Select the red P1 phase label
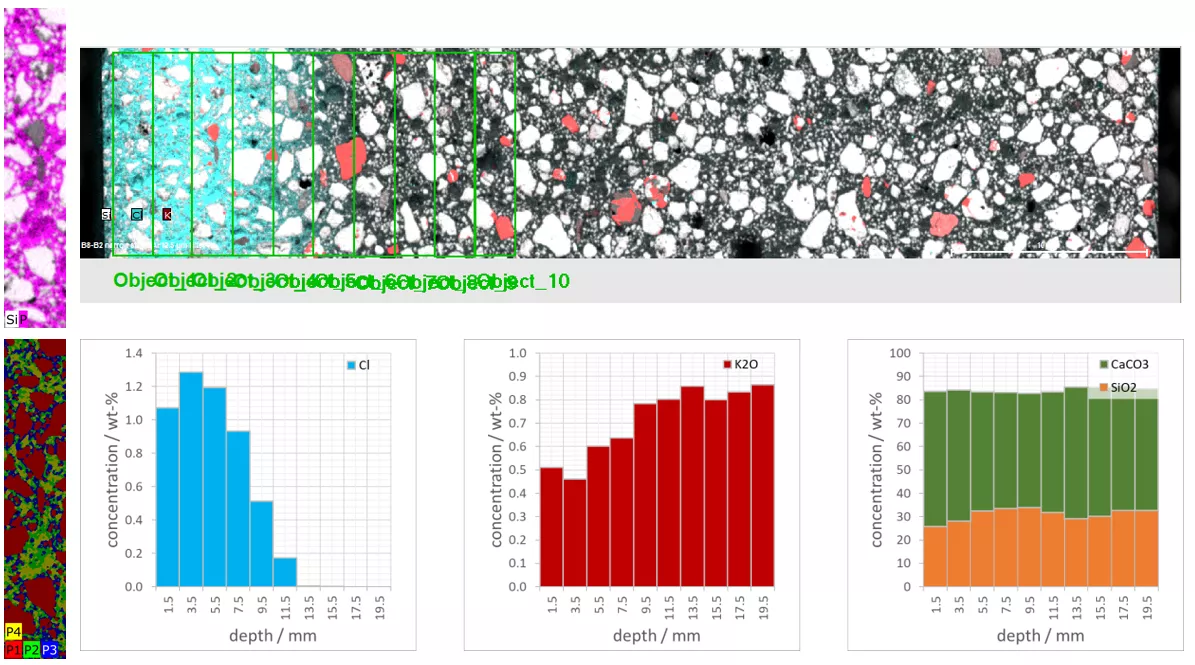 pyautogui.click(x=13, y=650)
